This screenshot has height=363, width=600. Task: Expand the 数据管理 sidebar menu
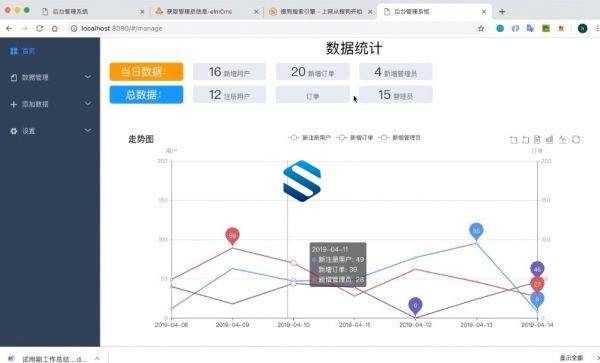pos(50,77)
